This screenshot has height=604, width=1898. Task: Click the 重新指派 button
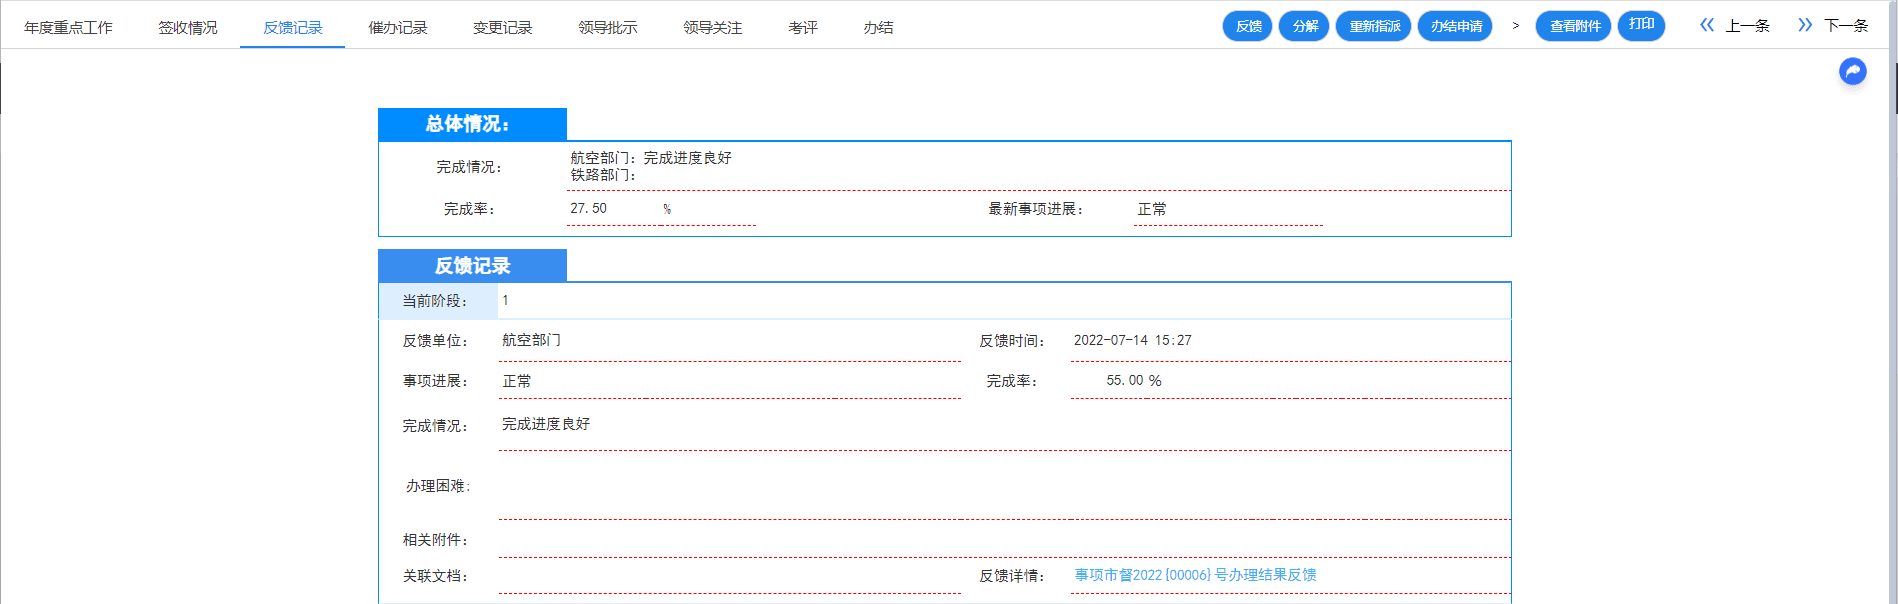(1374, 26)
